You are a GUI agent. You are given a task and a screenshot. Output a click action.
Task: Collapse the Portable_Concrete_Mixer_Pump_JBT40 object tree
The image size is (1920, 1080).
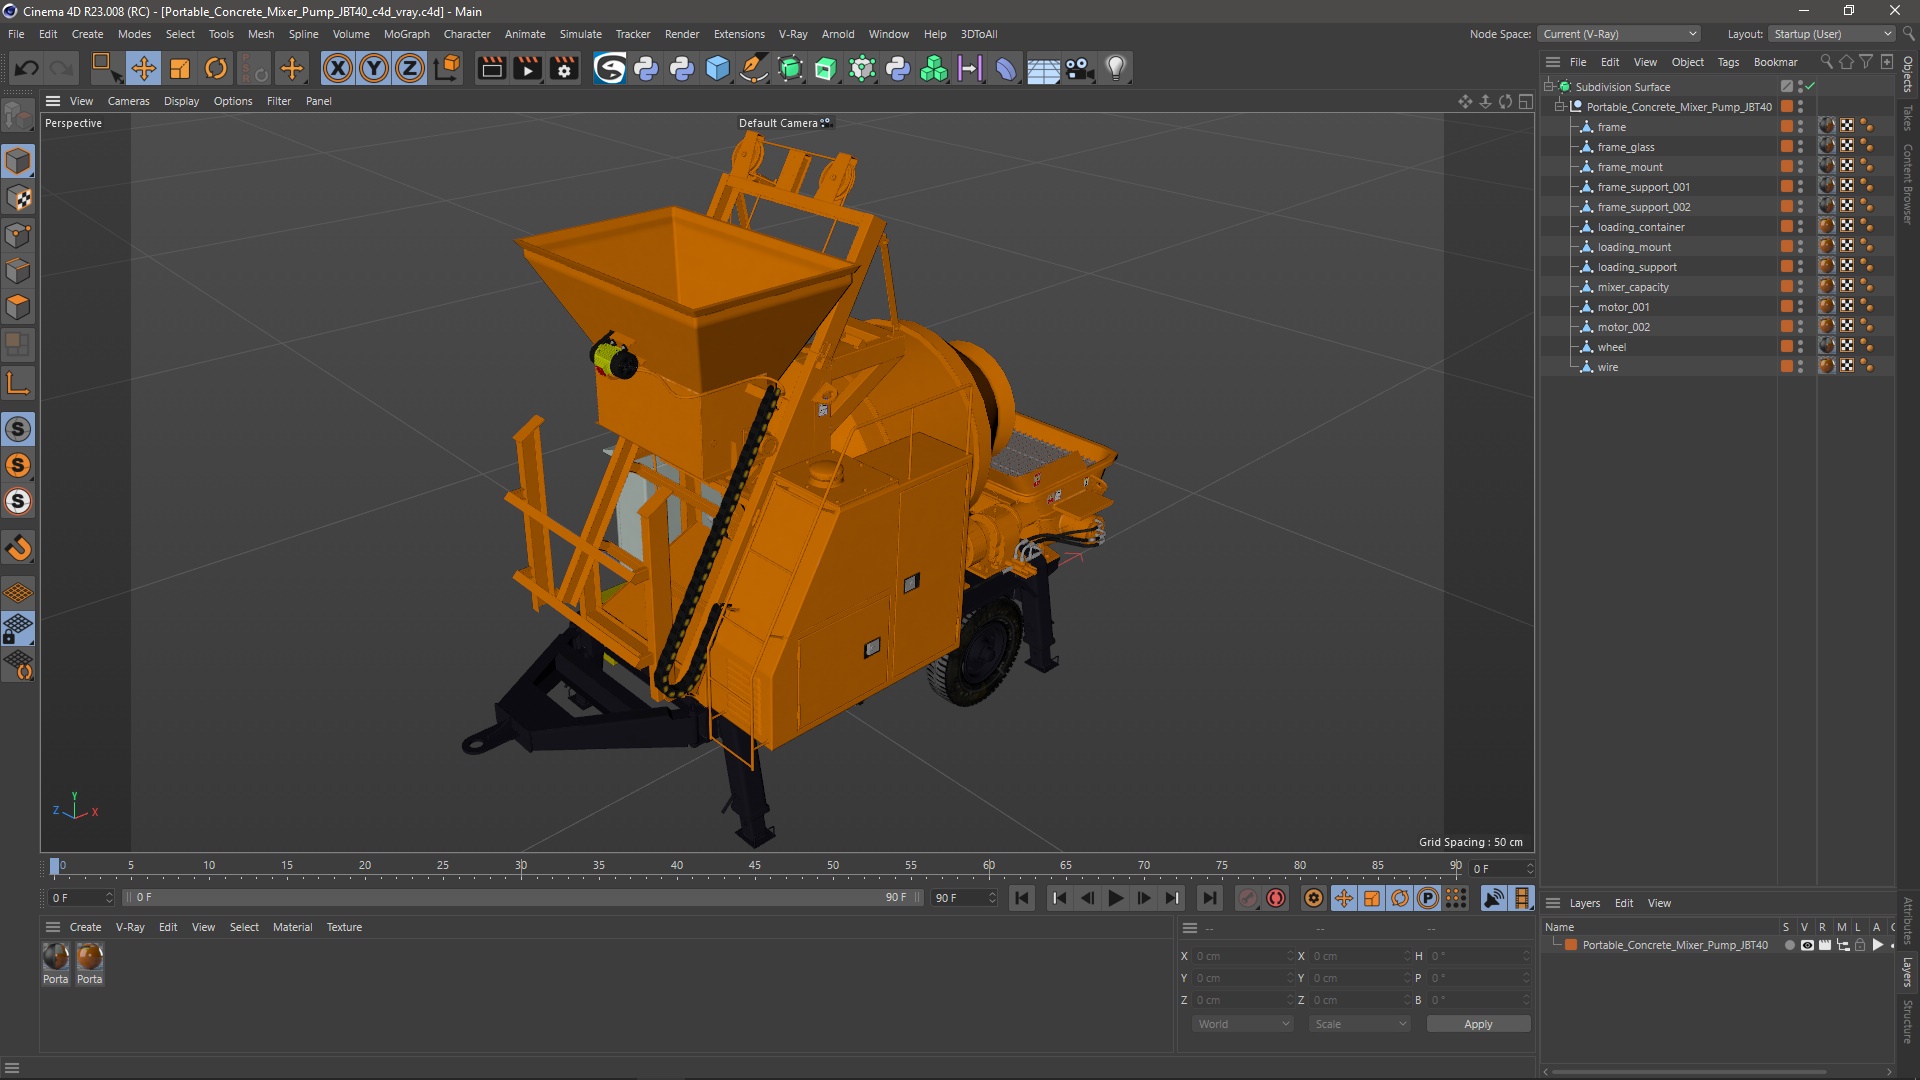click(1559, 107)
